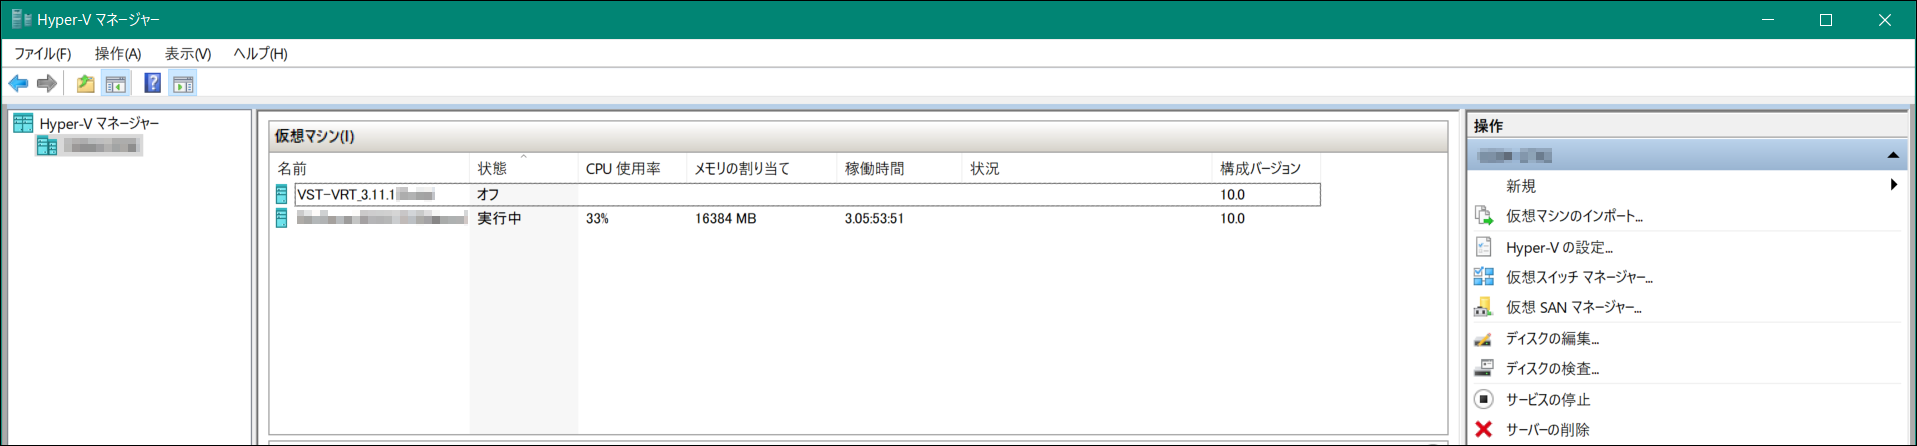Sort by メモリの割り当て column header

tap(762, 168)
